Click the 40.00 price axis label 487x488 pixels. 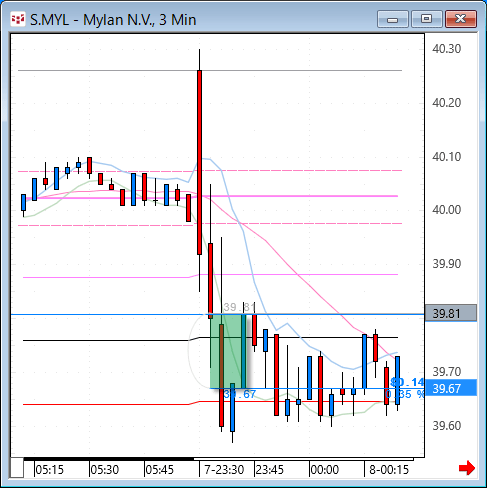tap(447, 210)
